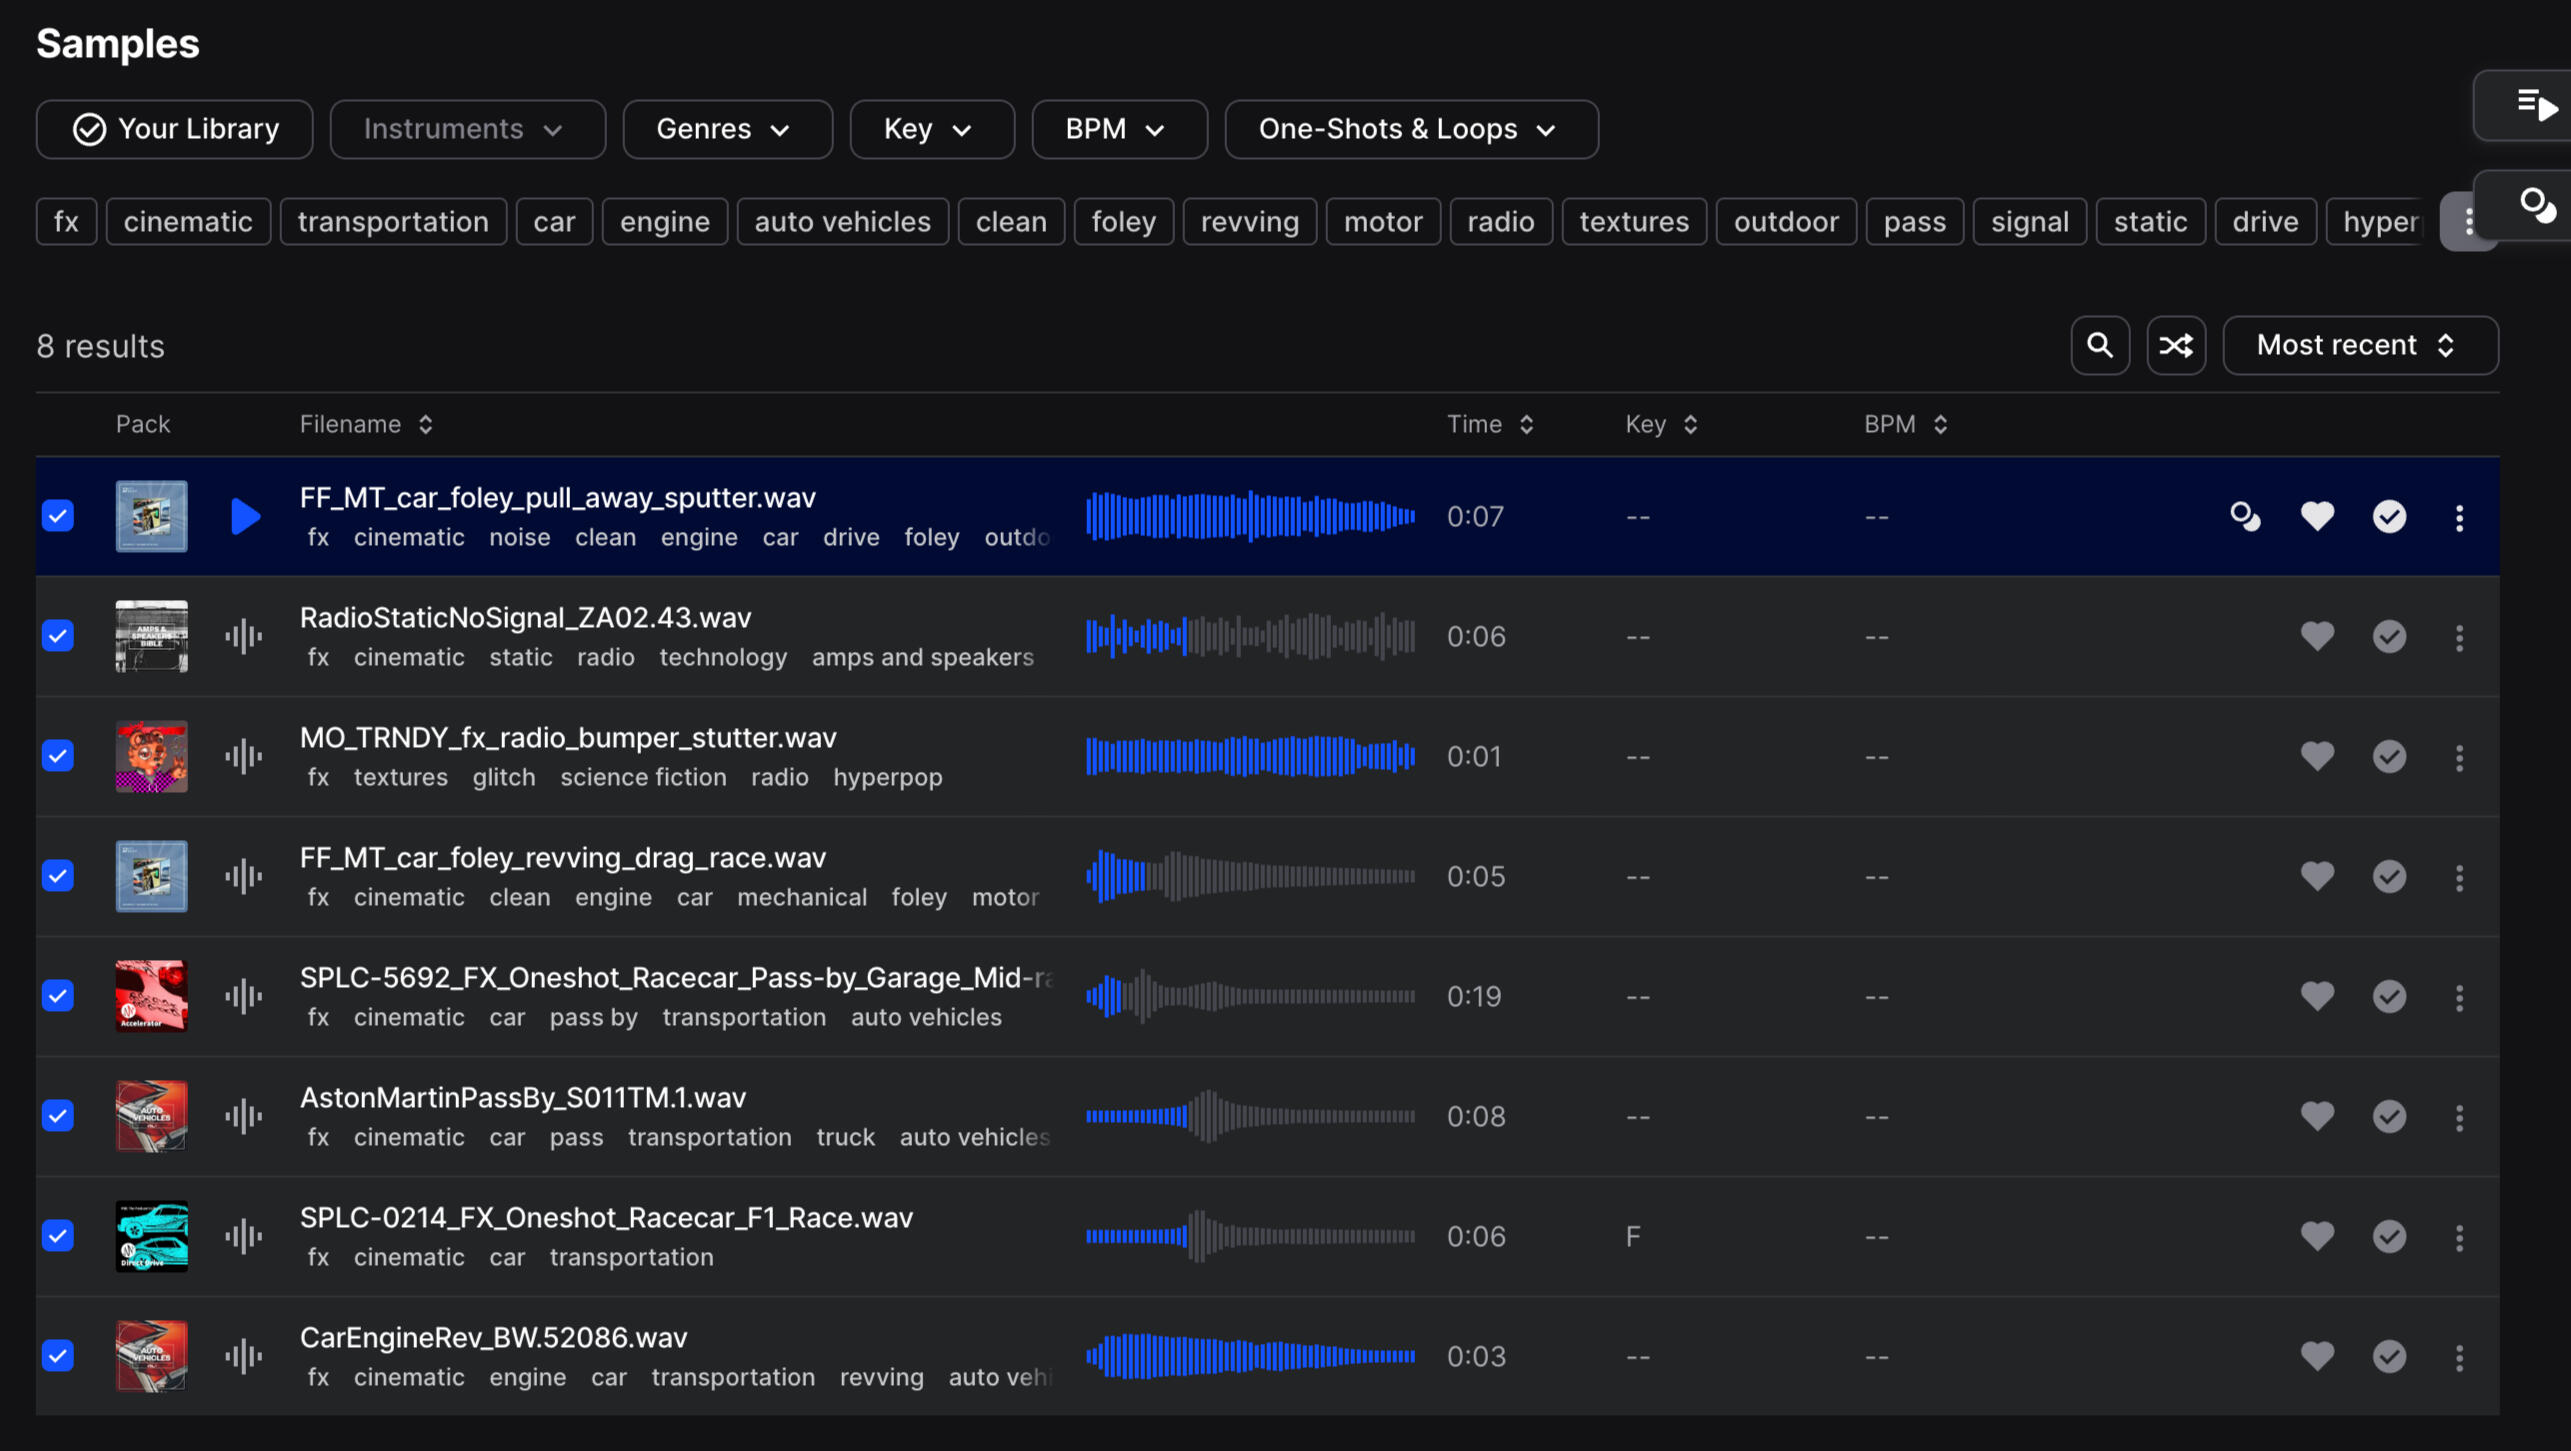Open the Most recent sort dropdown
This screenshot has height=1451, width=2571.
click(x=2359, y=346)
